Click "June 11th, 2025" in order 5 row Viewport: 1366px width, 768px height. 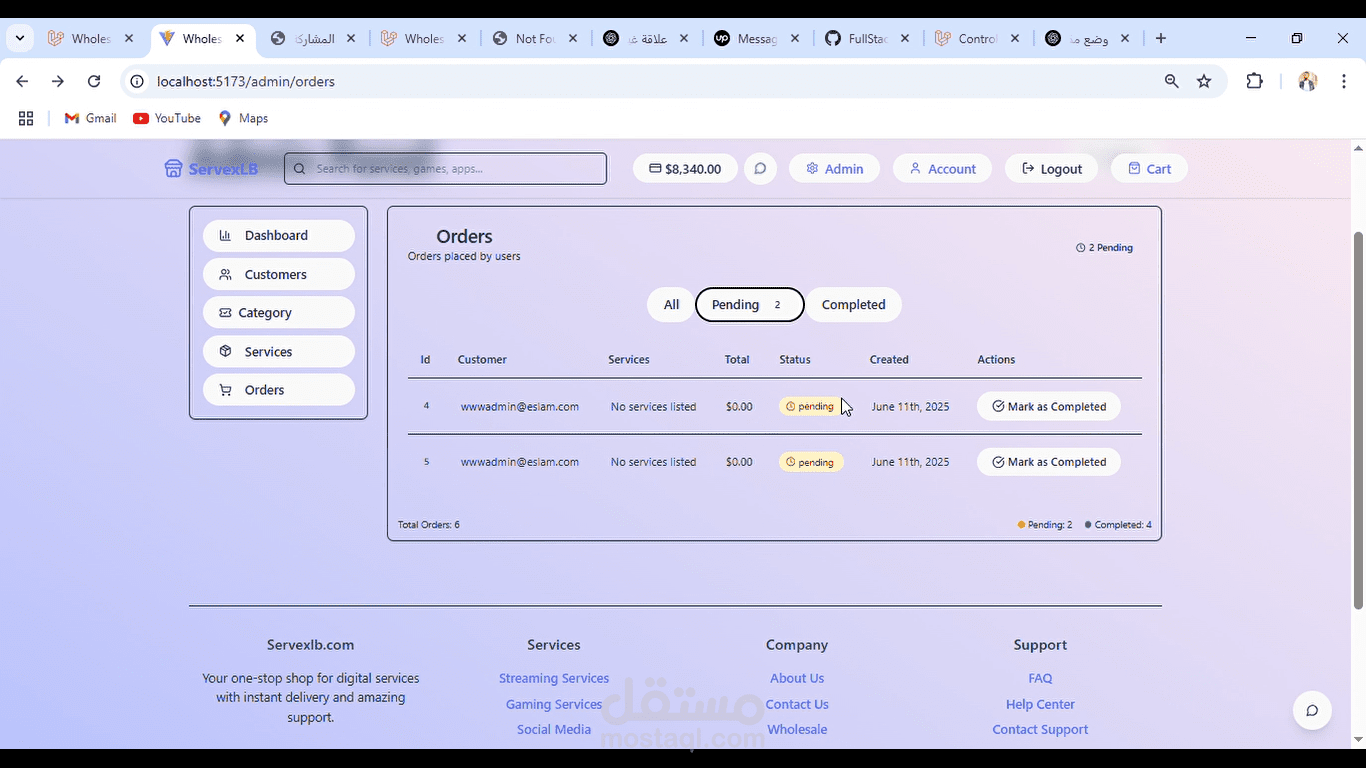coord(910,462)
